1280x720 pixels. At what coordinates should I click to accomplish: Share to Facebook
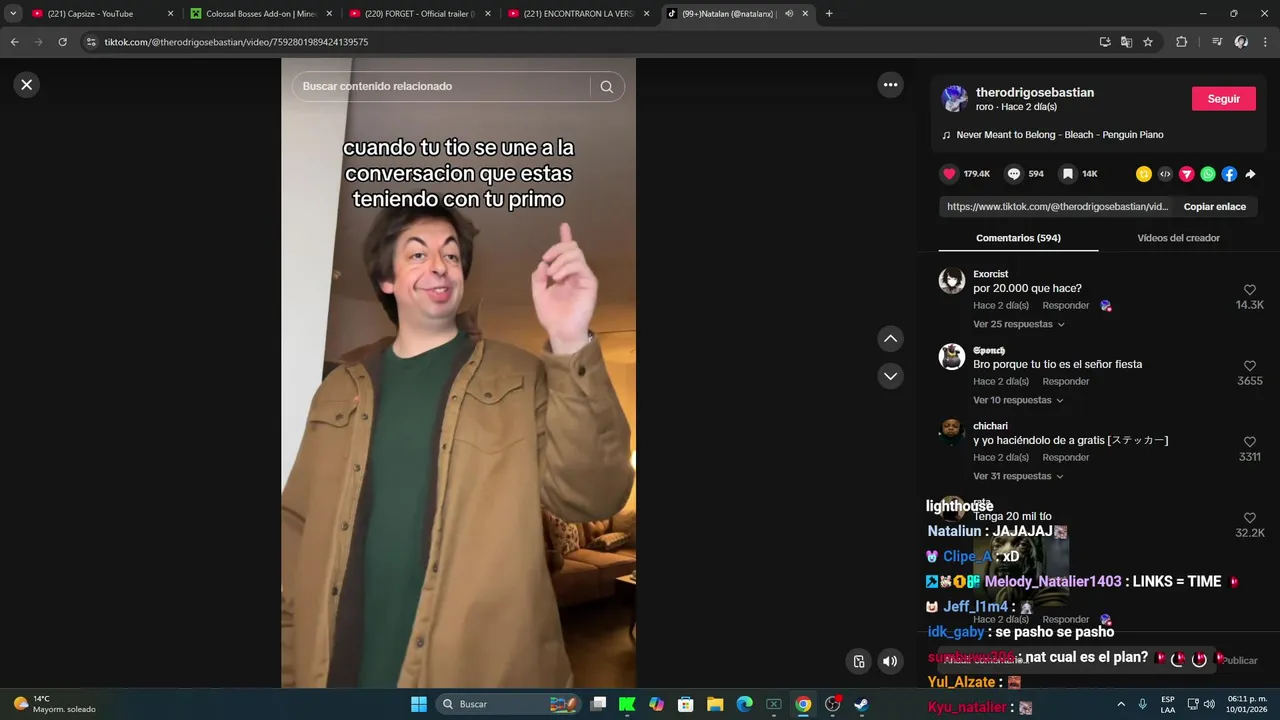[1229, 174]
